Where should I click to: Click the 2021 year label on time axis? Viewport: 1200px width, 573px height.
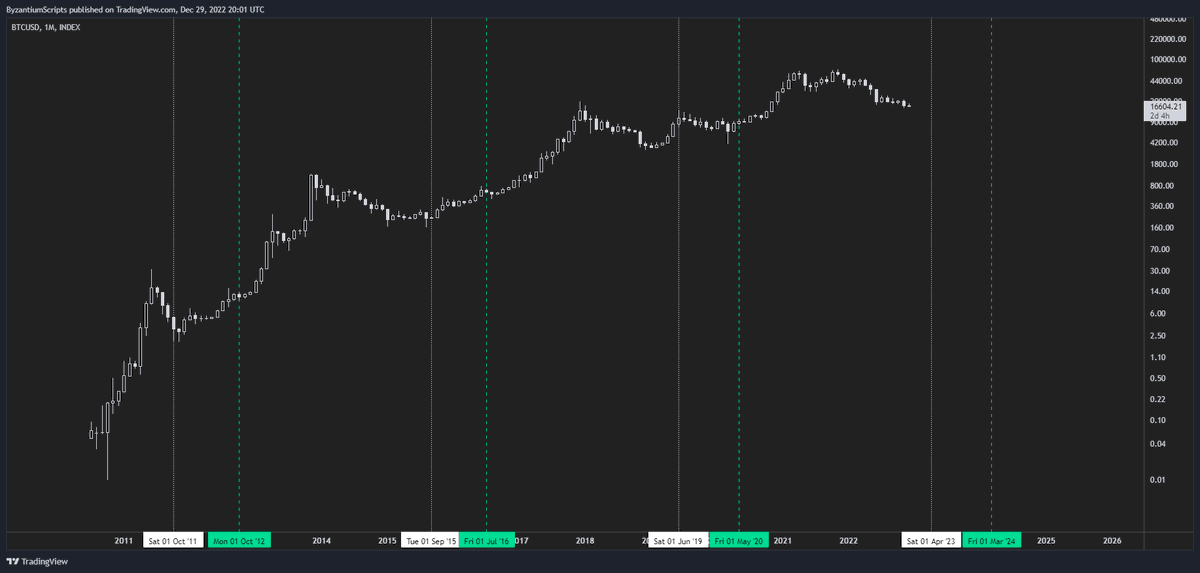click(x=783, y=541)
